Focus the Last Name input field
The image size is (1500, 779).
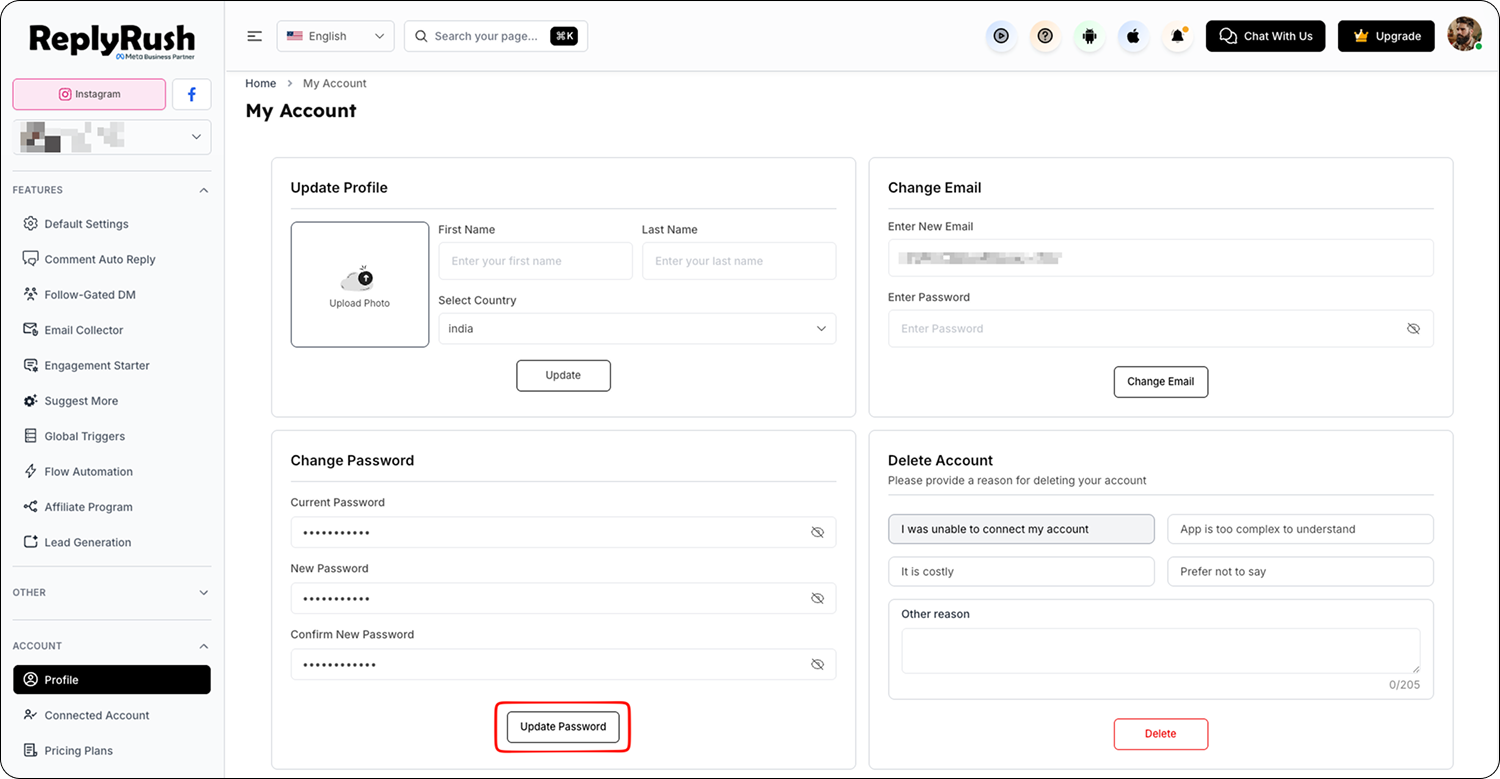[x=739, y=261]
